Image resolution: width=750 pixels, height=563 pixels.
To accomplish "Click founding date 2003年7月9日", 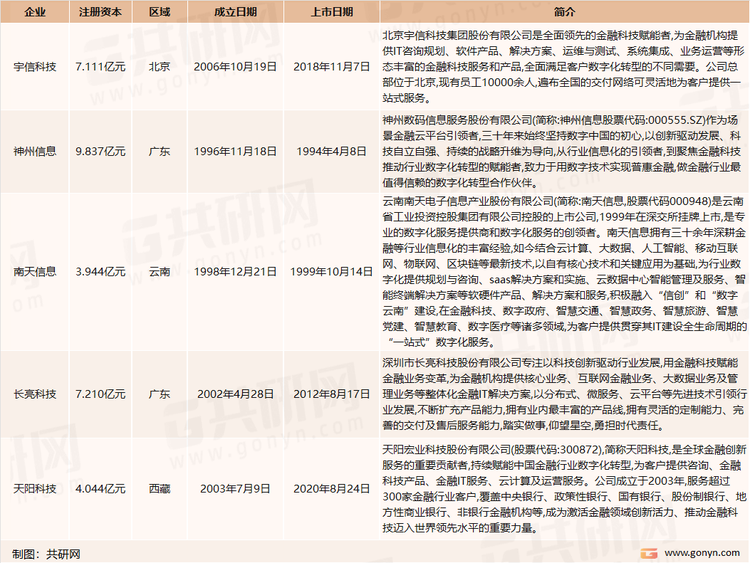I will [235, 489].
